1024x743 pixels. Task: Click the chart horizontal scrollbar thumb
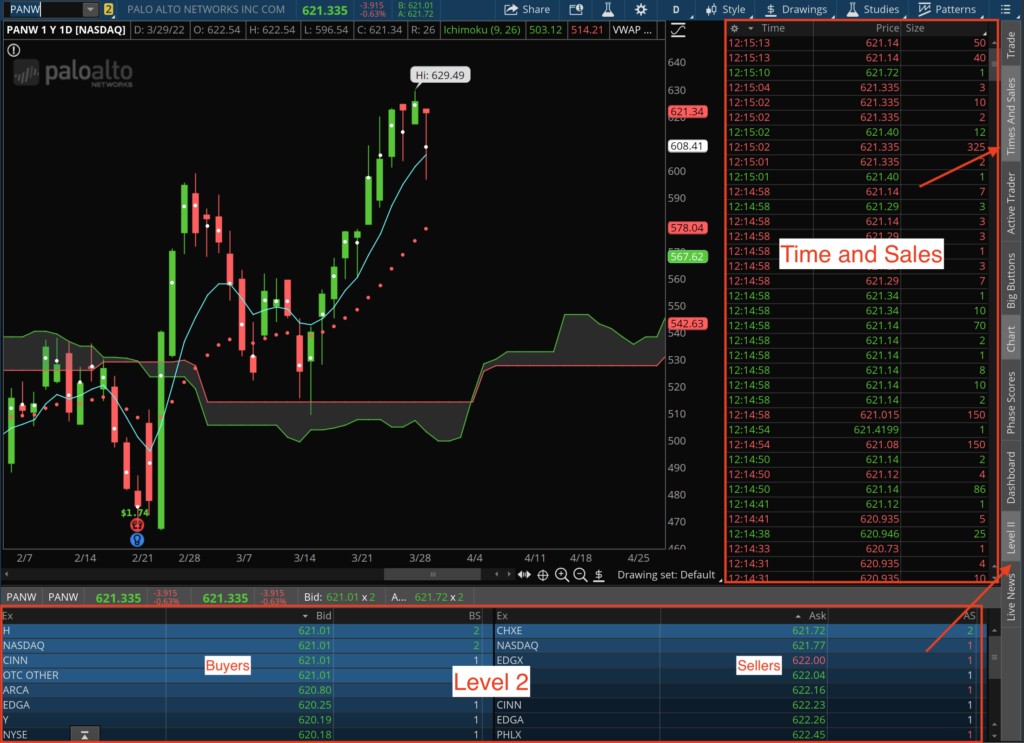click(432, 575)
